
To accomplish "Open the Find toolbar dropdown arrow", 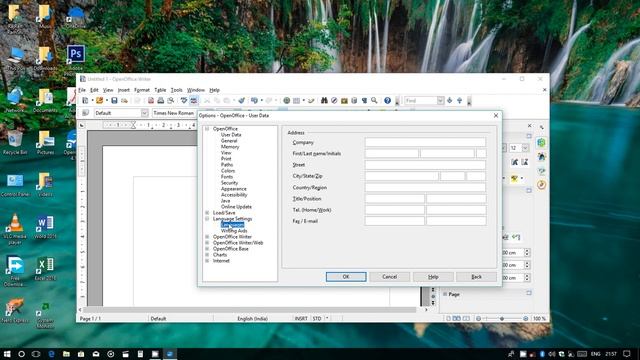I will 440,100.
